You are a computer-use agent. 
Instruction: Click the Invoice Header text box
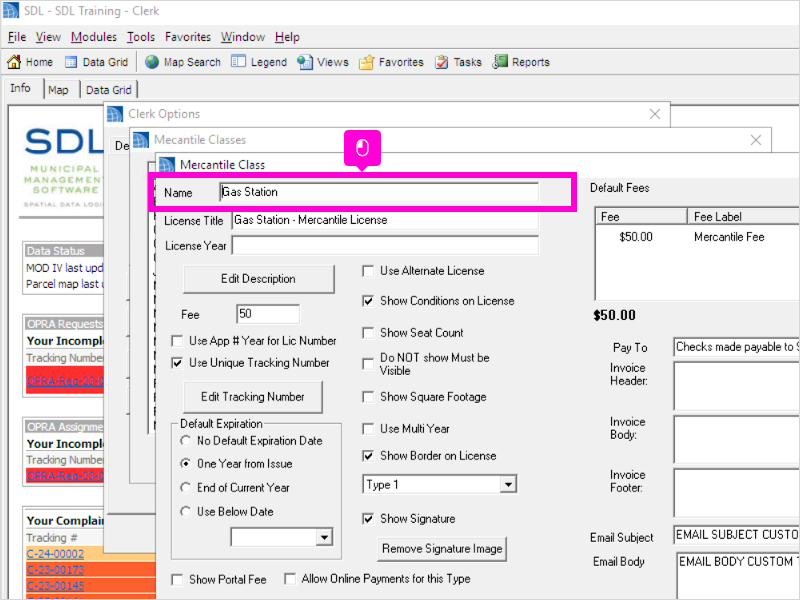[x=736, y=386]
